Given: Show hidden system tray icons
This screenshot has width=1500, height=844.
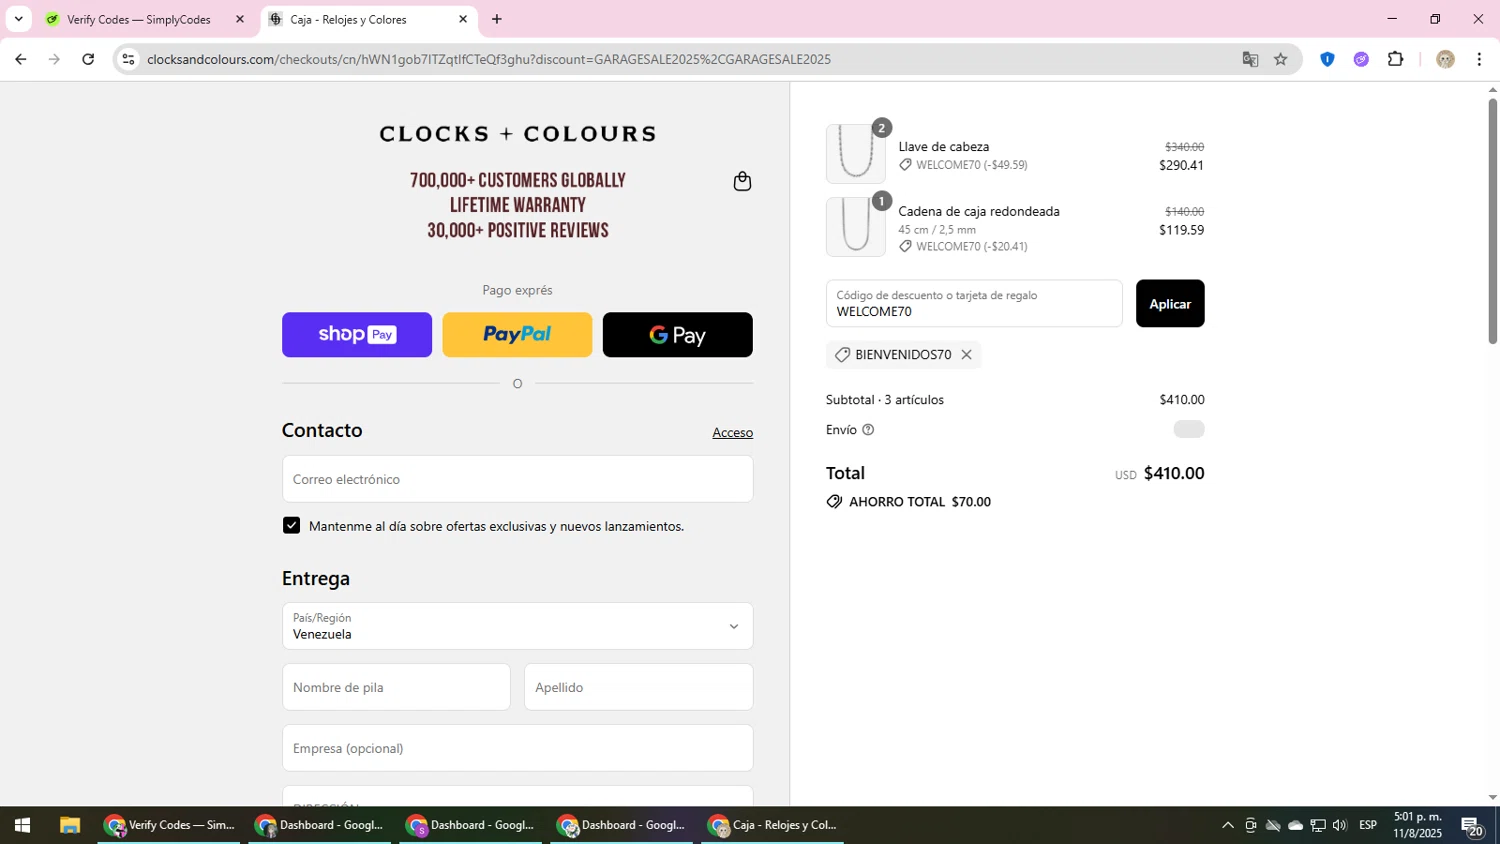Looking at the screenshot, I should [x=1228, y=825].
